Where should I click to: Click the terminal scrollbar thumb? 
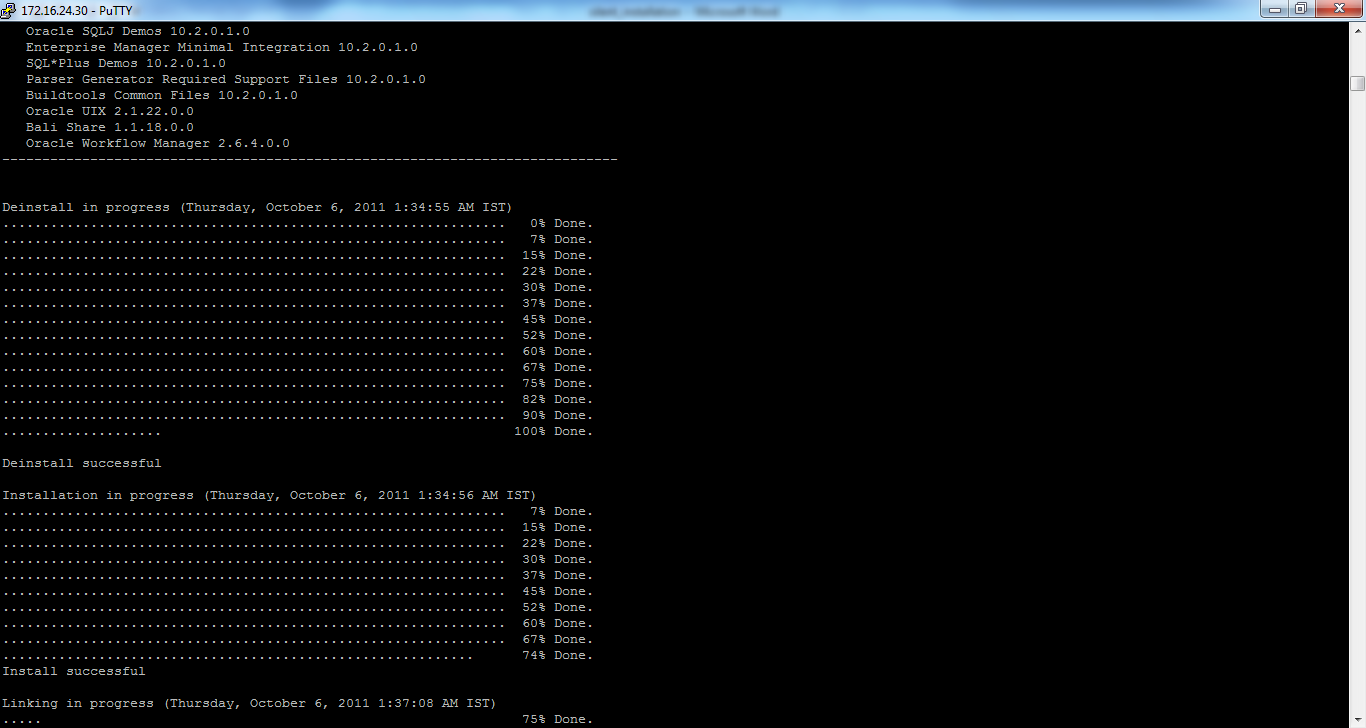pos(1357,83)
